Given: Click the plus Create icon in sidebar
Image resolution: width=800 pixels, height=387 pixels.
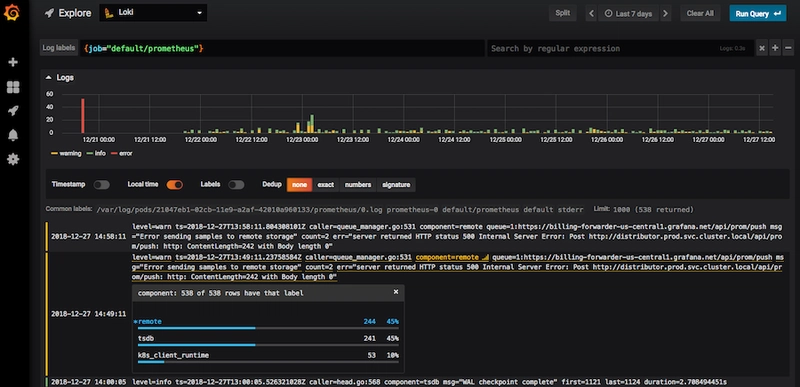Looking at the screenshot, I should coord(13,62).
